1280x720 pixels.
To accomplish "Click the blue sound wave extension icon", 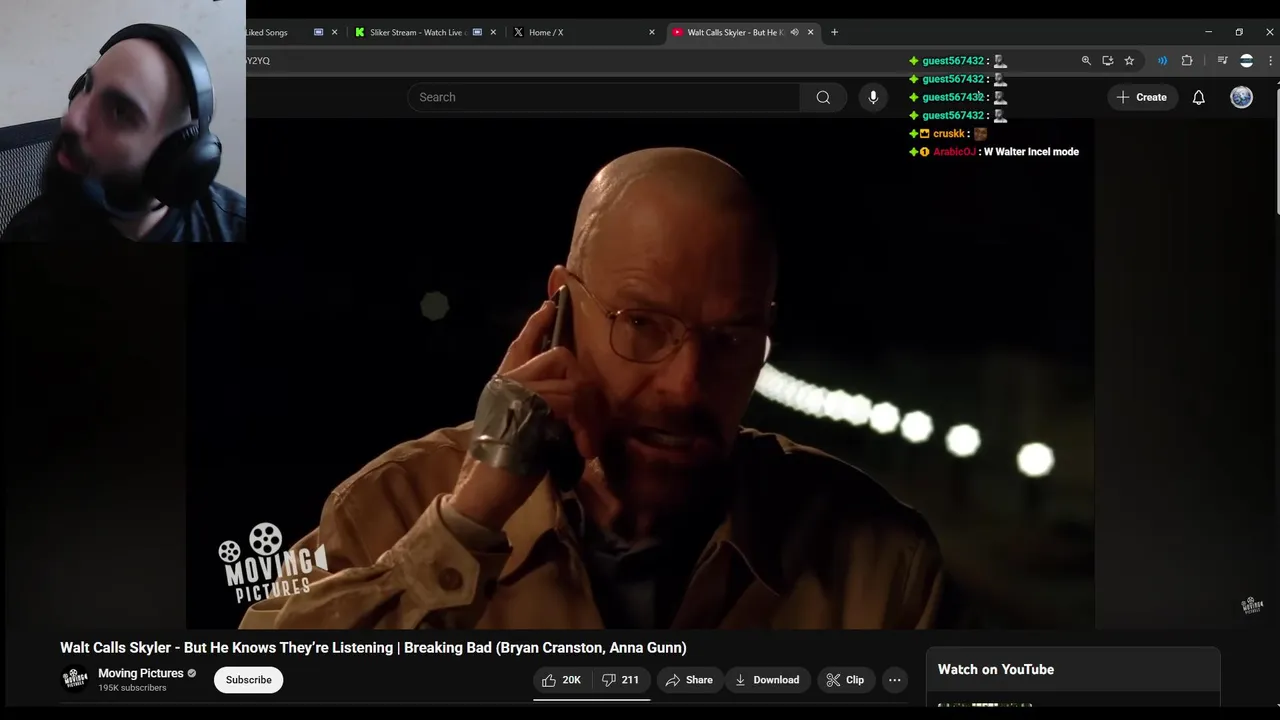I will (1162, 61).
